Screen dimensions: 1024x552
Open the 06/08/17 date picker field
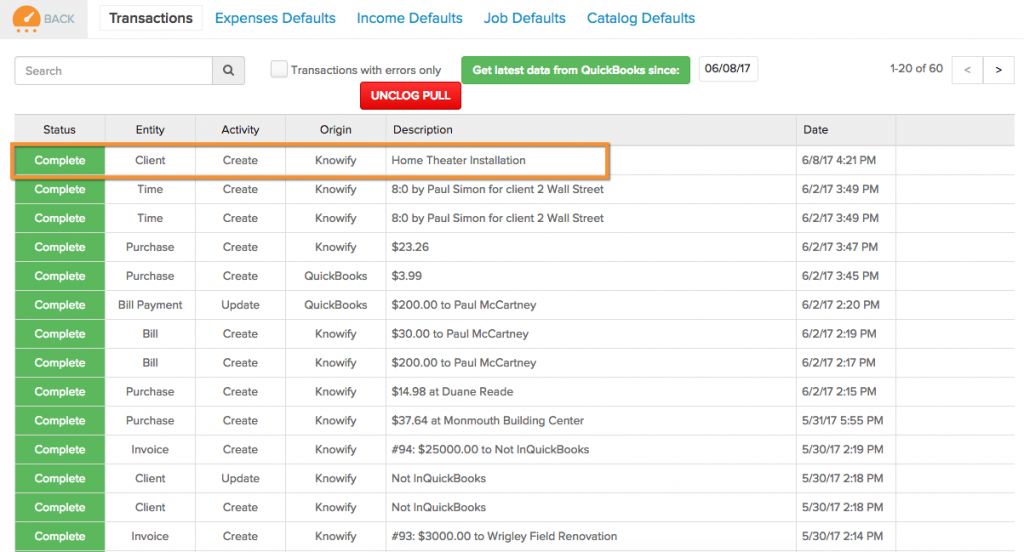click(x=728, y=69)
